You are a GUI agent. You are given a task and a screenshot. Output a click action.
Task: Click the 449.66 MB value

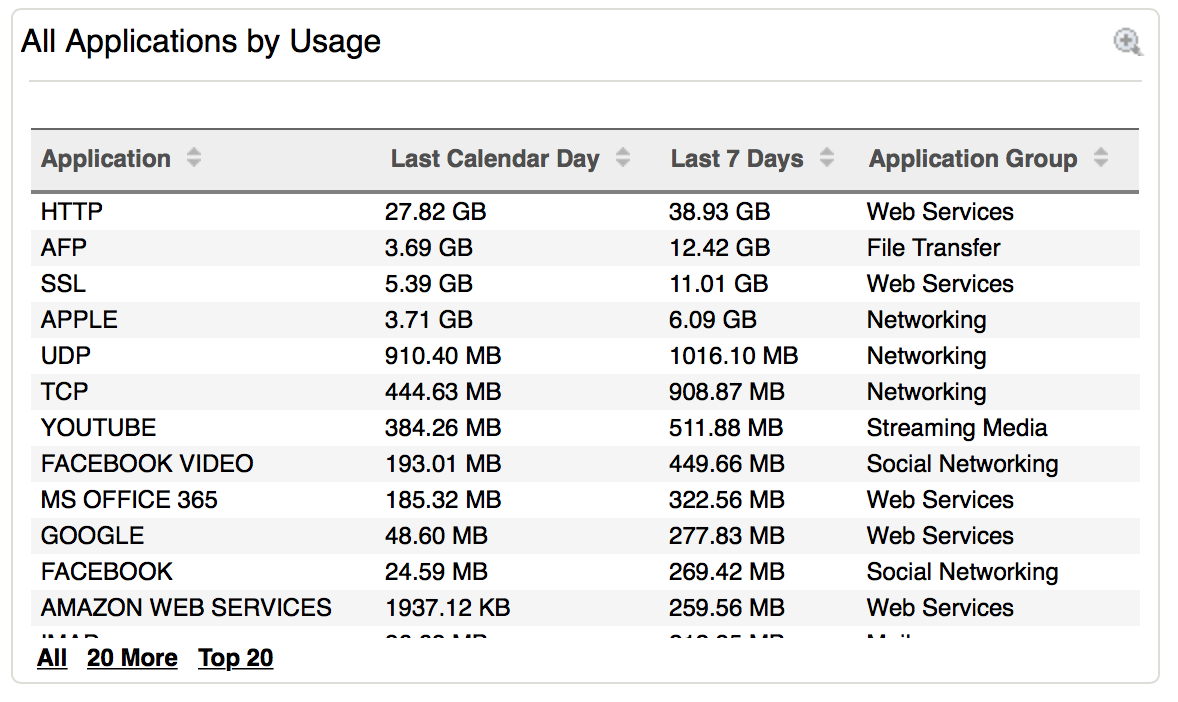(727, 464)
